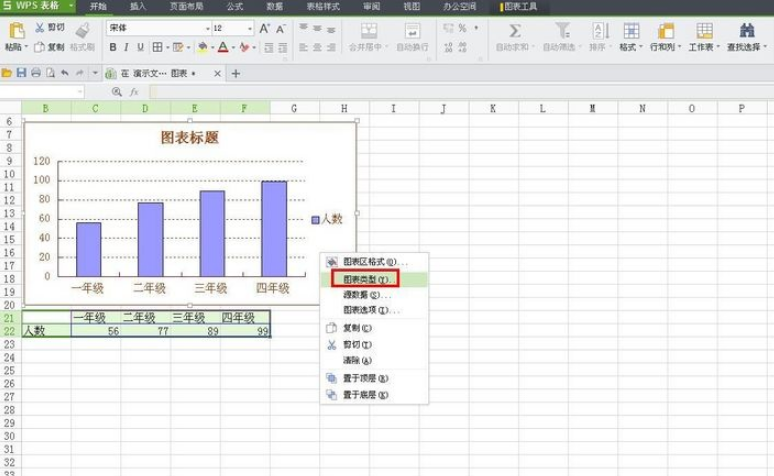The height and width of the screenshot is (476, 774).
Task: Close the 图表 document tab
Action: [217, 74]
